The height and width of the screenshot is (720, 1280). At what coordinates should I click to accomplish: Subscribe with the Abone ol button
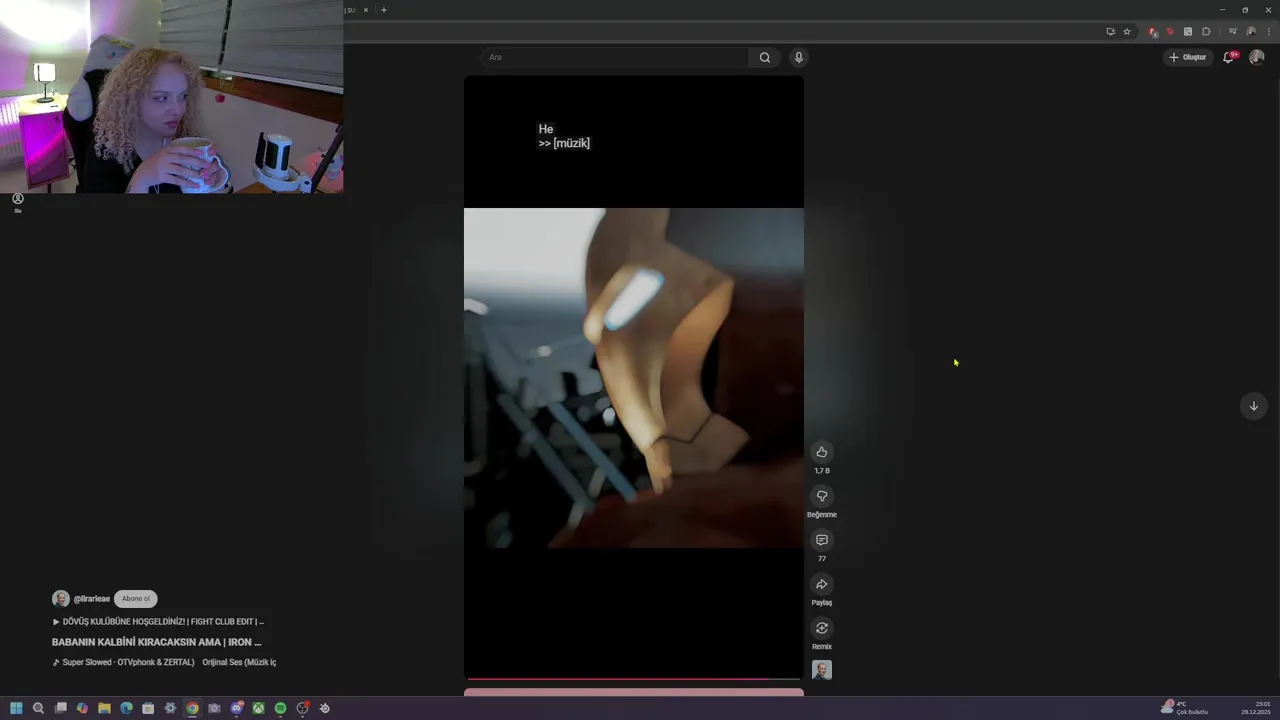136,599
